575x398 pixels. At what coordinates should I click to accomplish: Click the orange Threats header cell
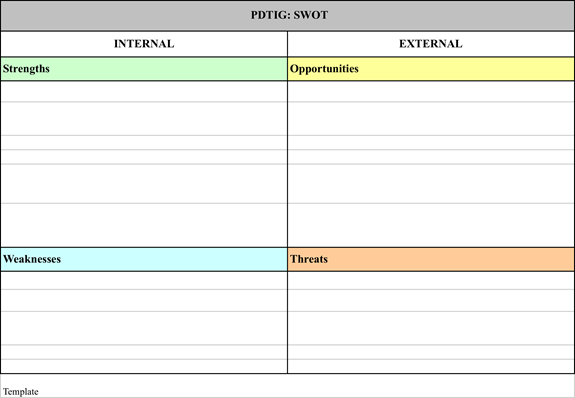click(431, 259)
